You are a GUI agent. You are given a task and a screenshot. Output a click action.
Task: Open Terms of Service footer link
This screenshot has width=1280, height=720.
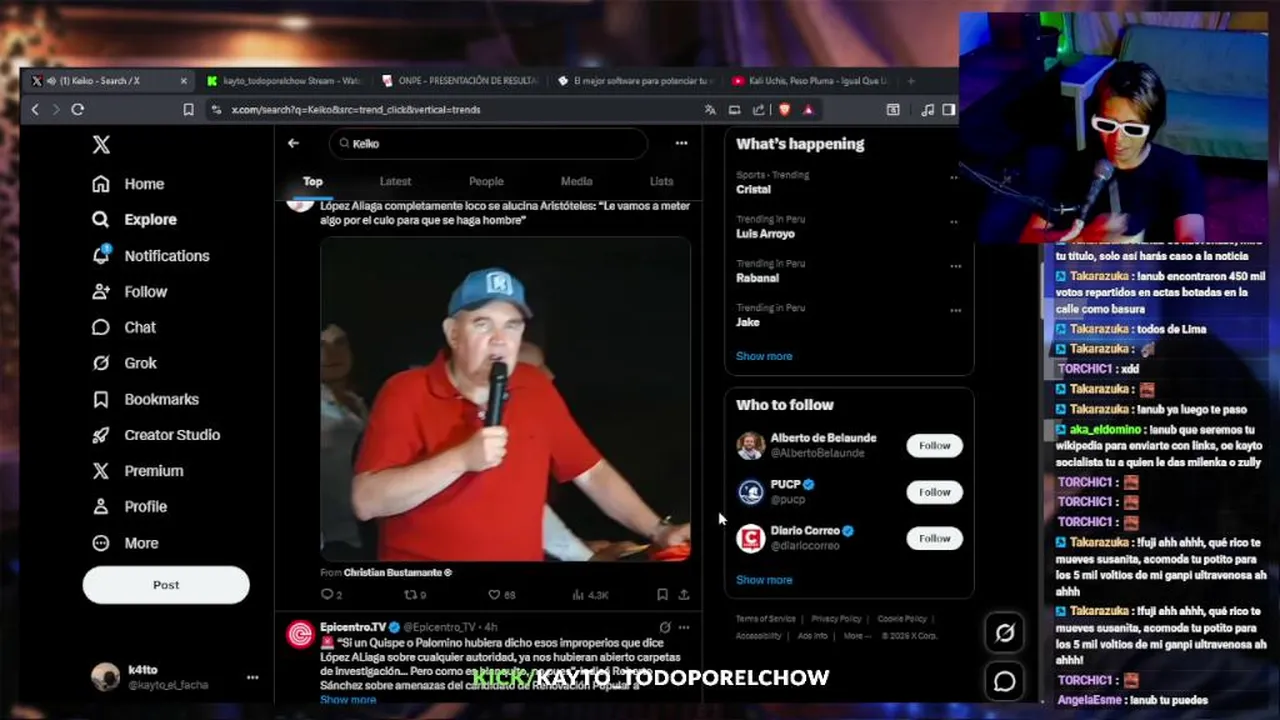pyautogui.click(x=766, y=619)
